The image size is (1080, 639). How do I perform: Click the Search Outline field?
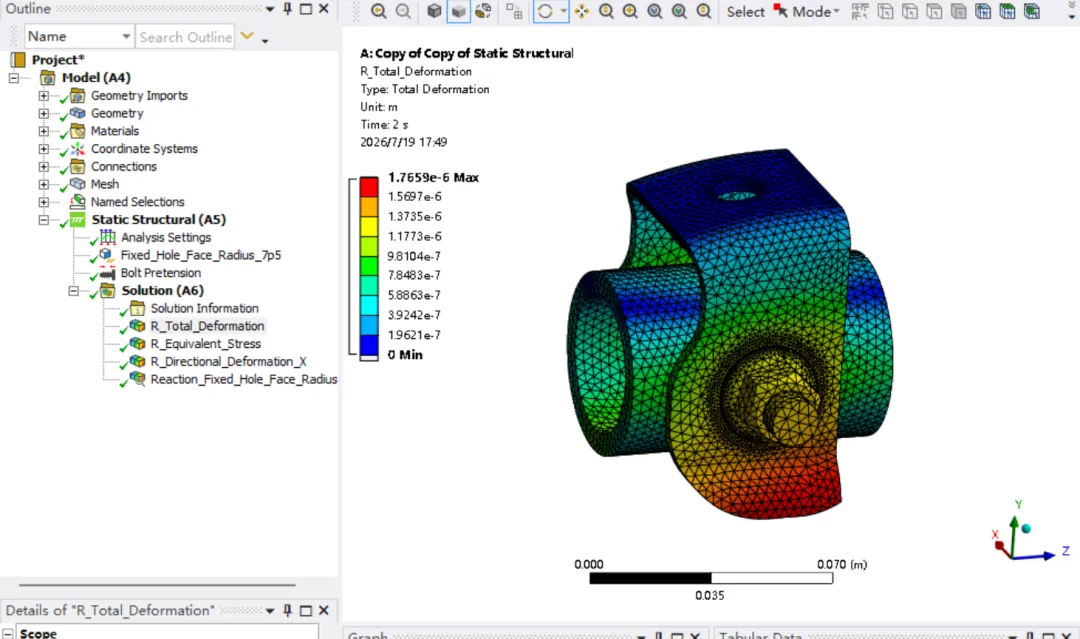click(x=185, y=36)
